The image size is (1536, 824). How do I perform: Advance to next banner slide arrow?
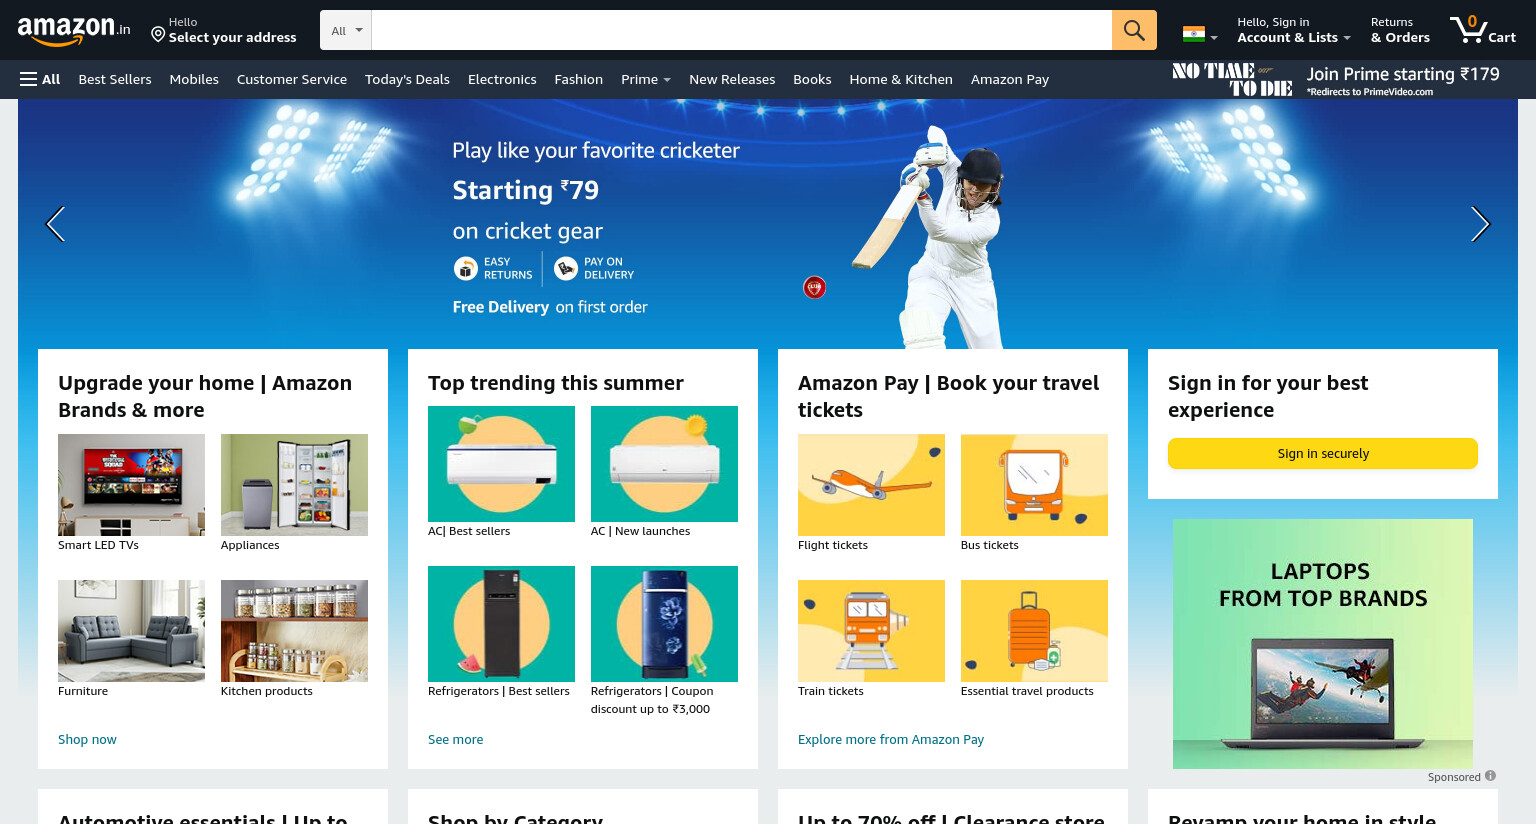click(x=1480, y=224)
